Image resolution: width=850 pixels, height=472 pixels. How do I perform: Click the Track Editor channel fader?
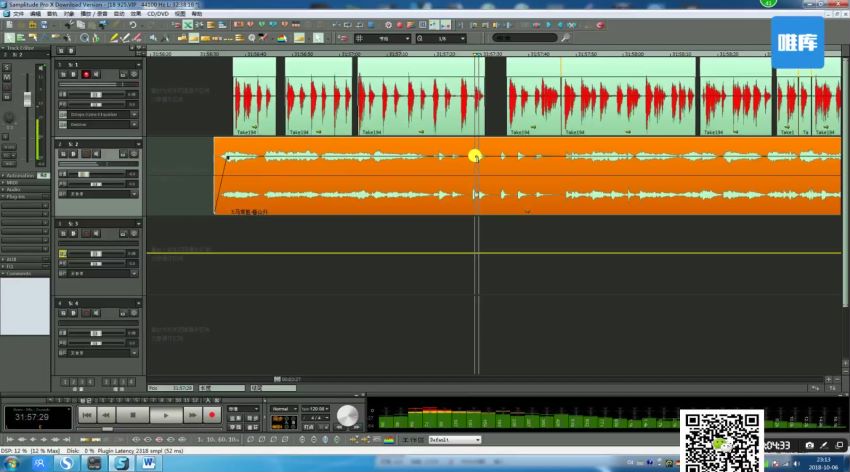(x=27, y=99)
